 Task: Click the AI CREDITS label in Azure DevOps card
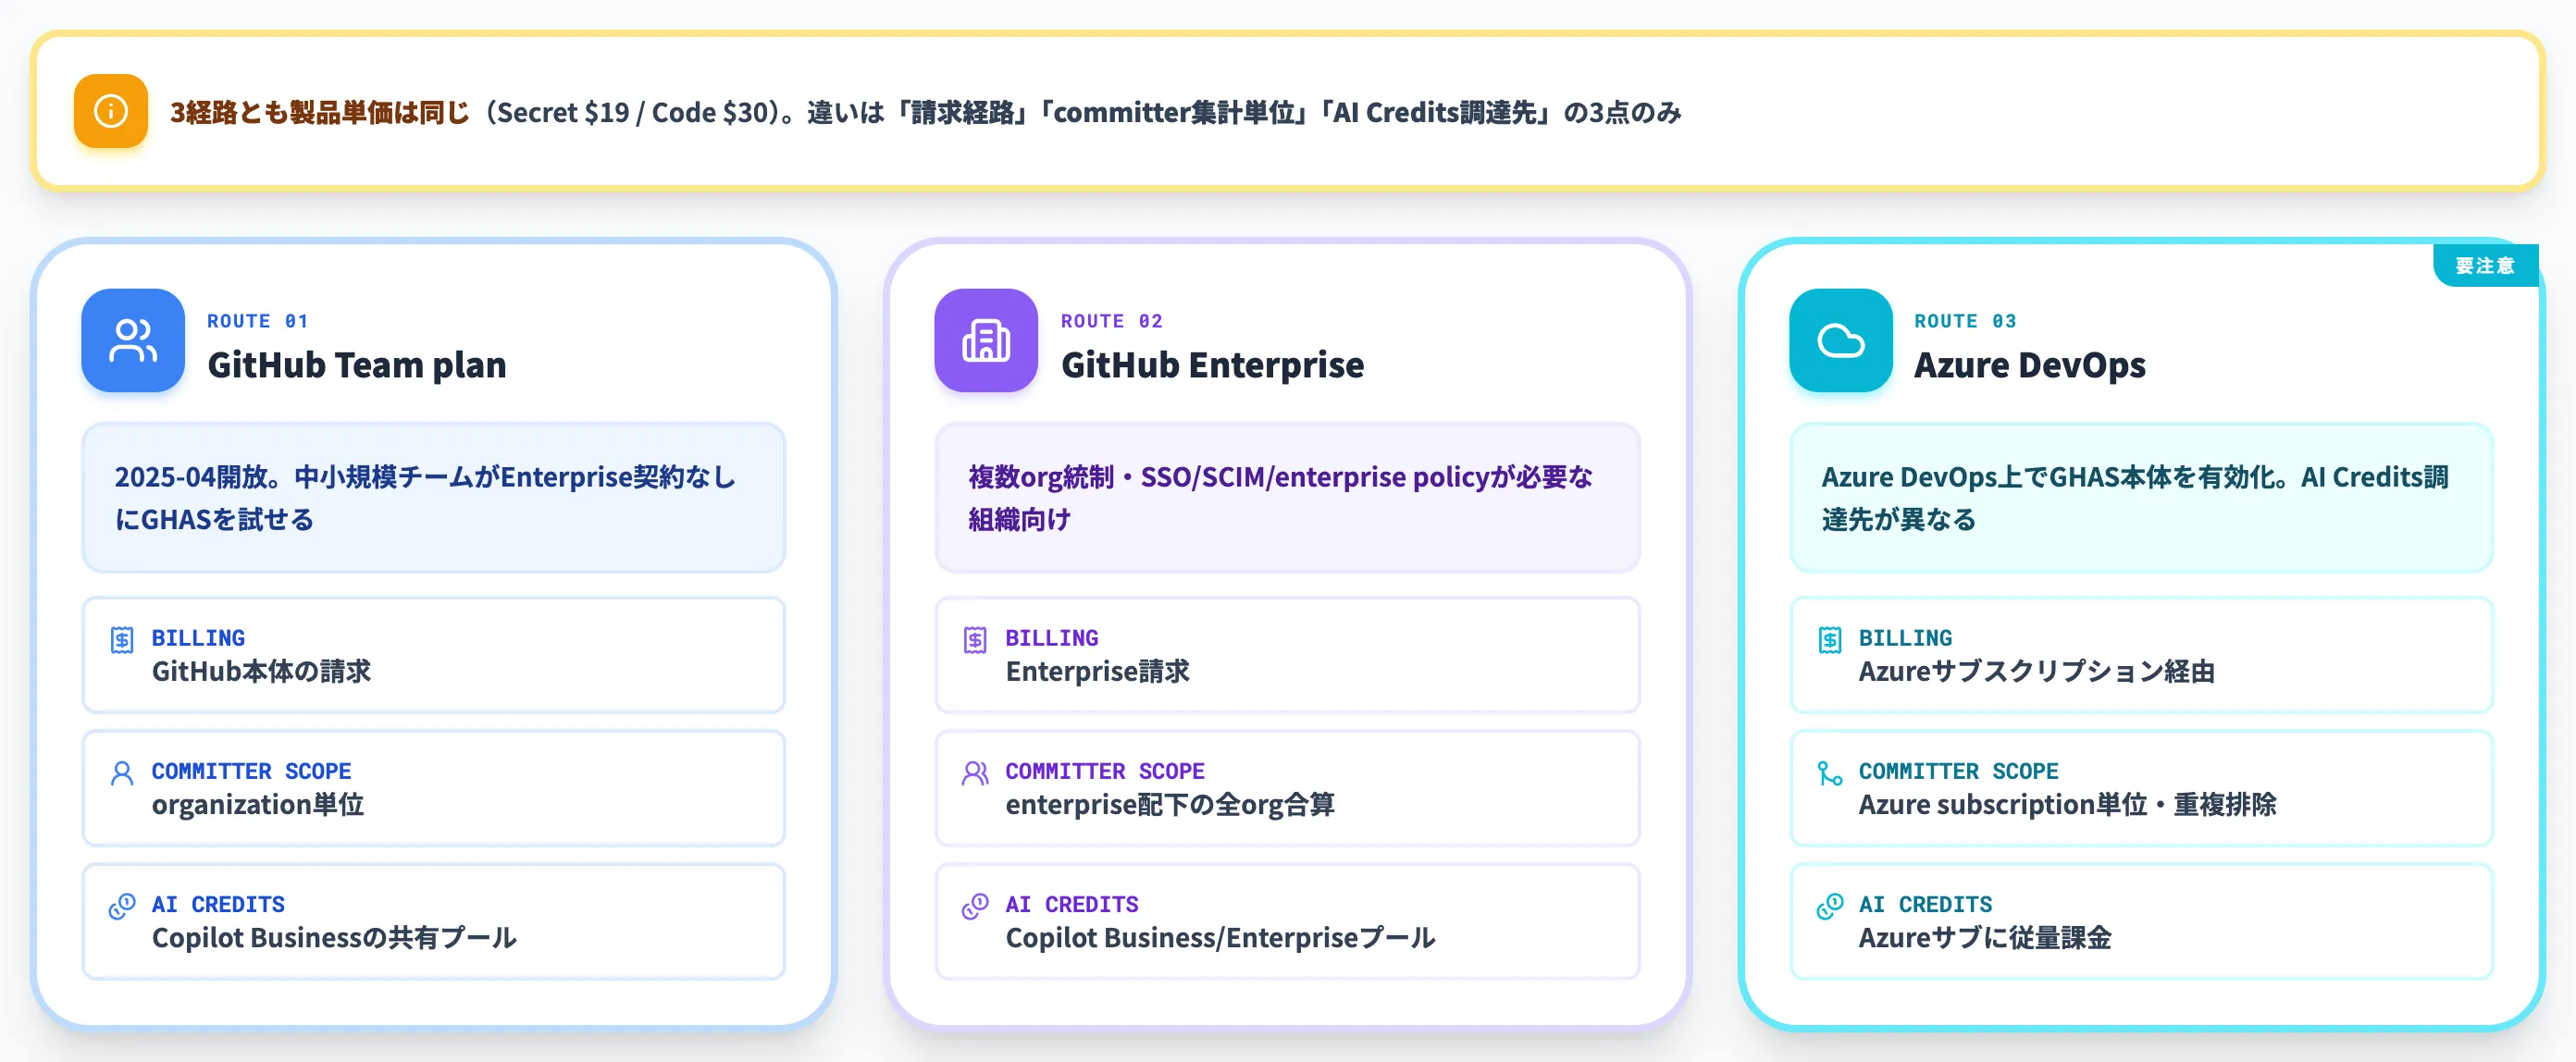(x=1925, y=903)
